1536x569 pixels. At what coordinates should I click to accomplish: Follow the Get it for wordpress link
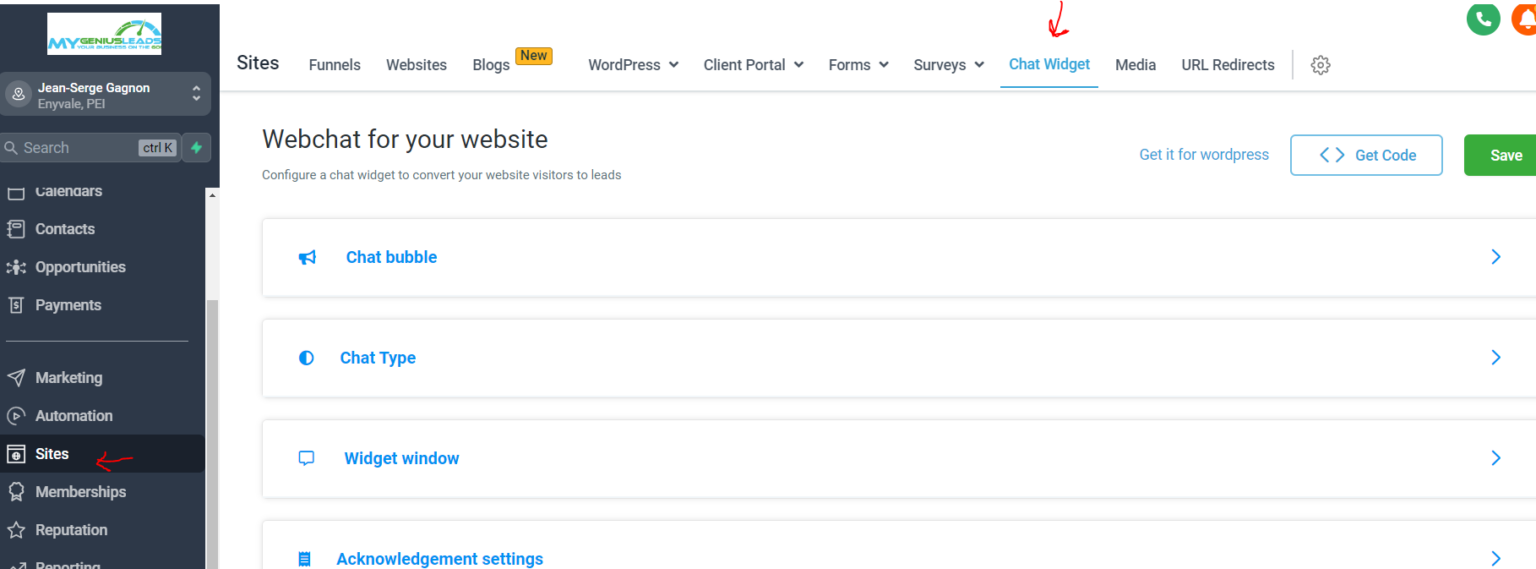[x=1203, y=155]
